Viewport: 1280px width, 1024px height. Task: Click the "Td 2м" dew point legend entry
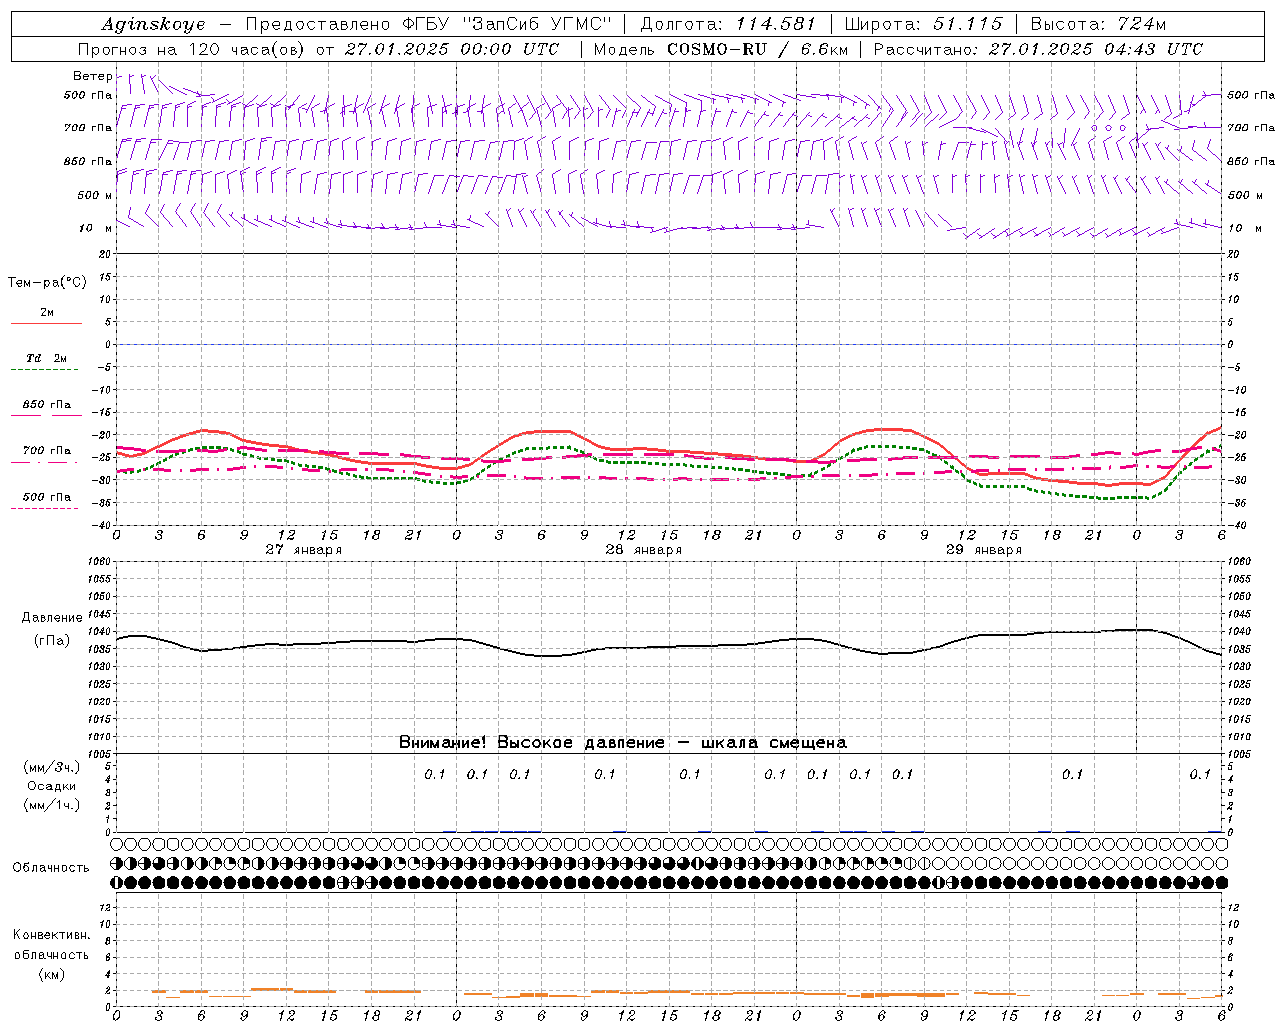pos(46,358)
